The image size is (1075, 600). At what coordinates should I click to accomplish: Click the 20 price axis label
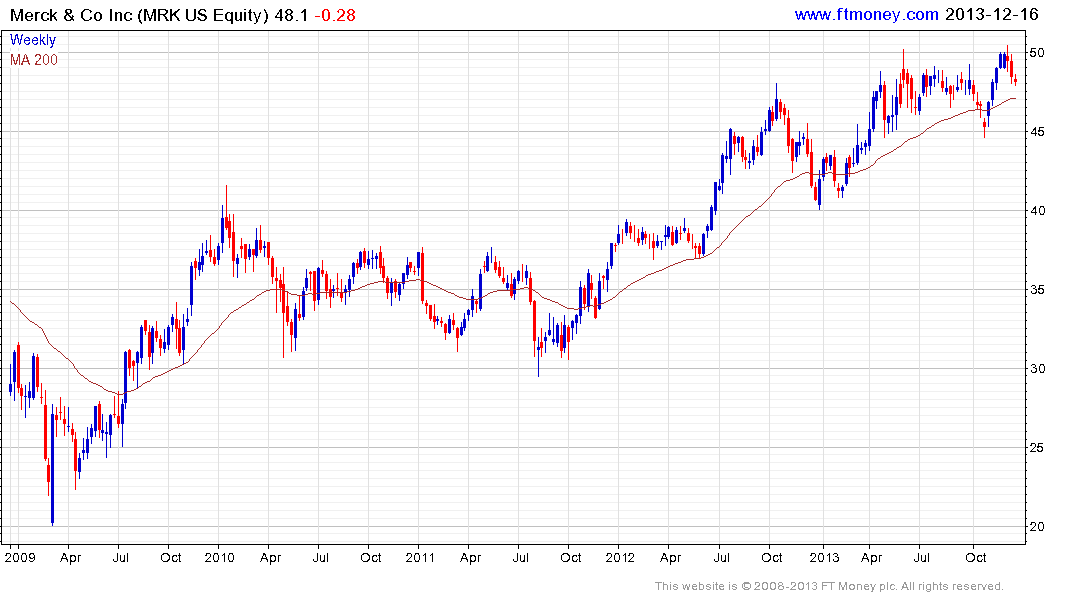pos(1037,527)
